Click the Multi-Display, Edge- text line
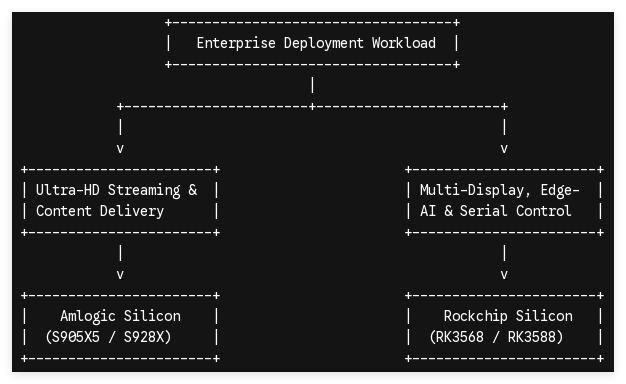Screen dimensions: 626x384 (x=499, y=190)
